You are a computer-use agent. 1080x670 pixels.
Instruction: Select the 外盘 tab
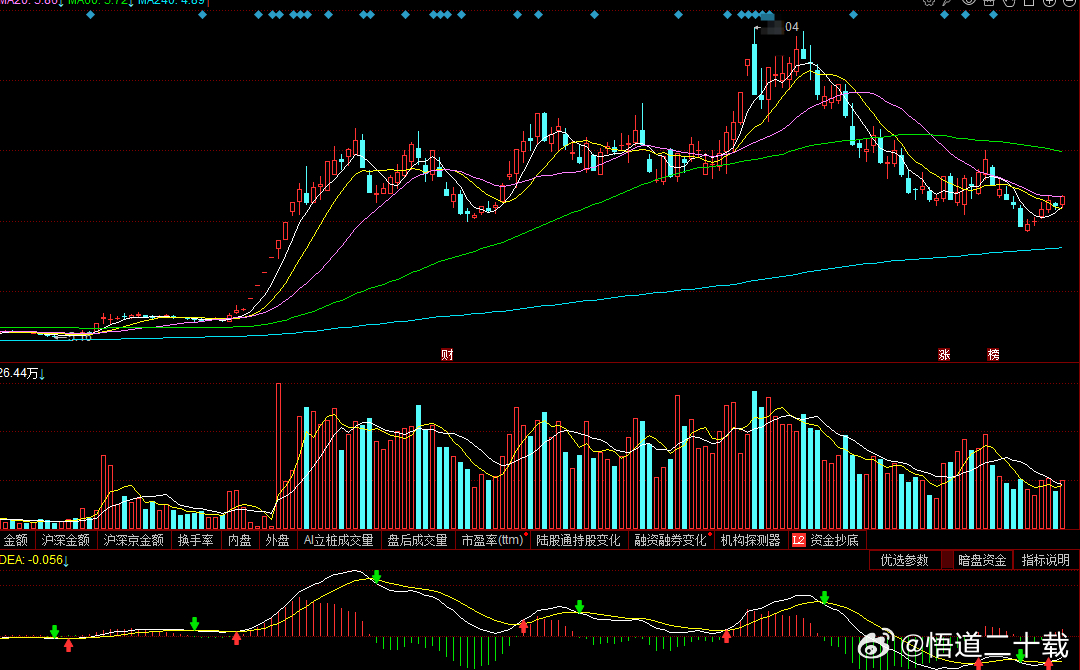coord(278,541)
